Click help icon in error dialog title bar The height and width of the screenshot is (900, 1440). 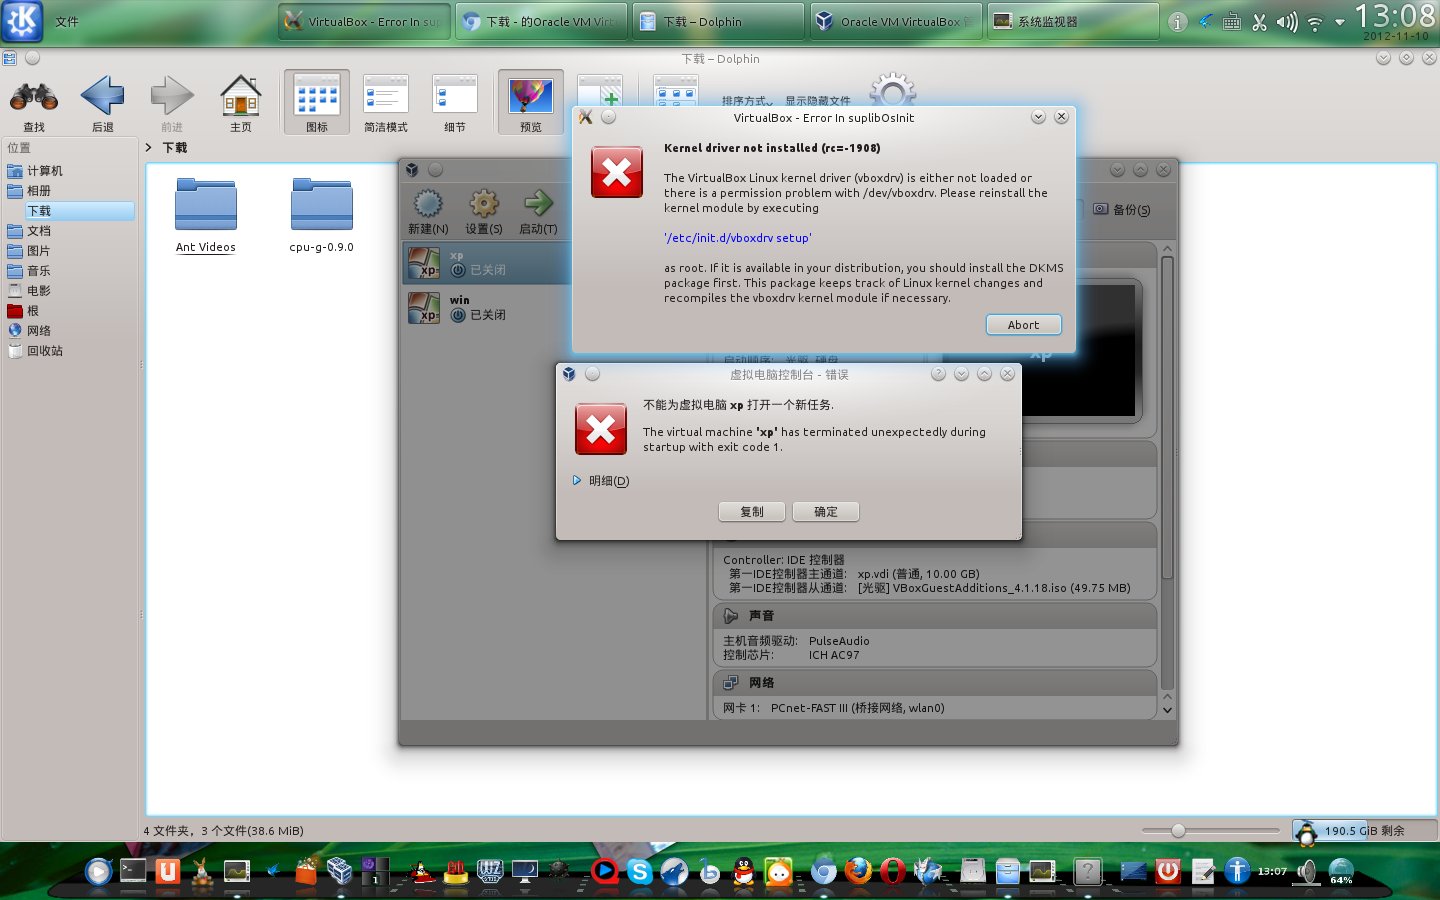point(938,374)
